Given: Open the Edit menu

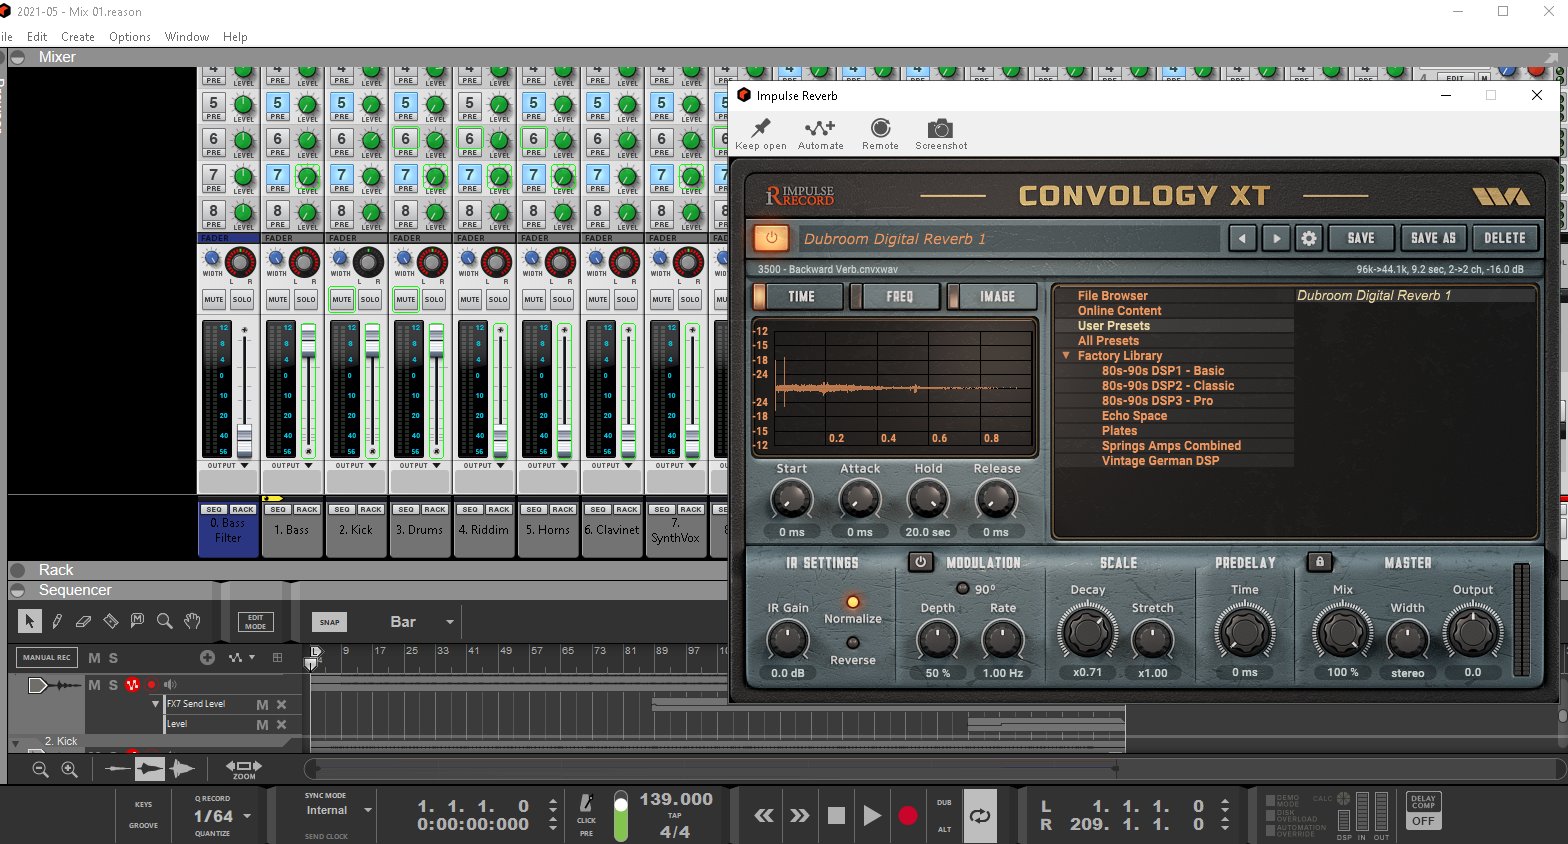Looking at the screenshot, I should pyautogui.click(x=37, y=37).
